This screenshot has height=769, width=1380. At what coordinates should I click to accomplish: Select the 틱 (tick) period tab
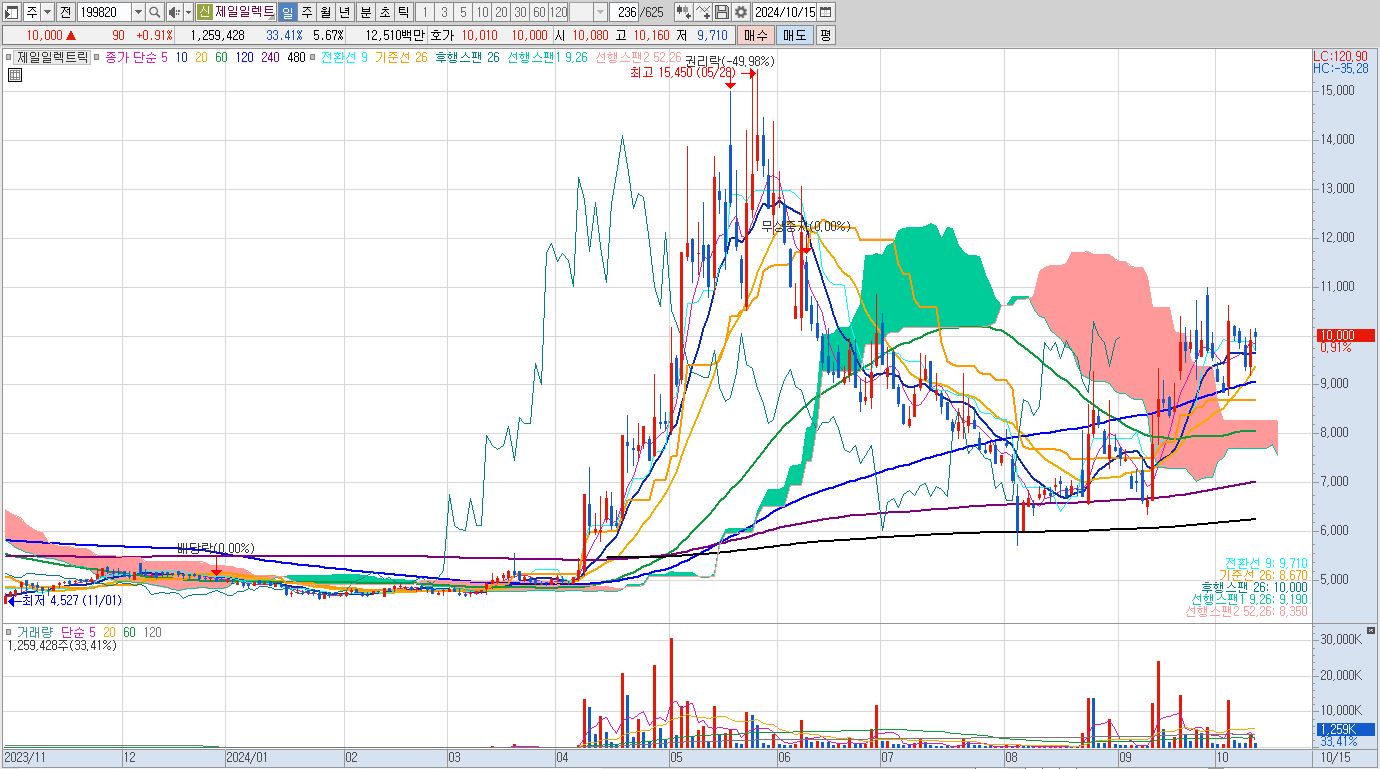[x=402, y=12]
